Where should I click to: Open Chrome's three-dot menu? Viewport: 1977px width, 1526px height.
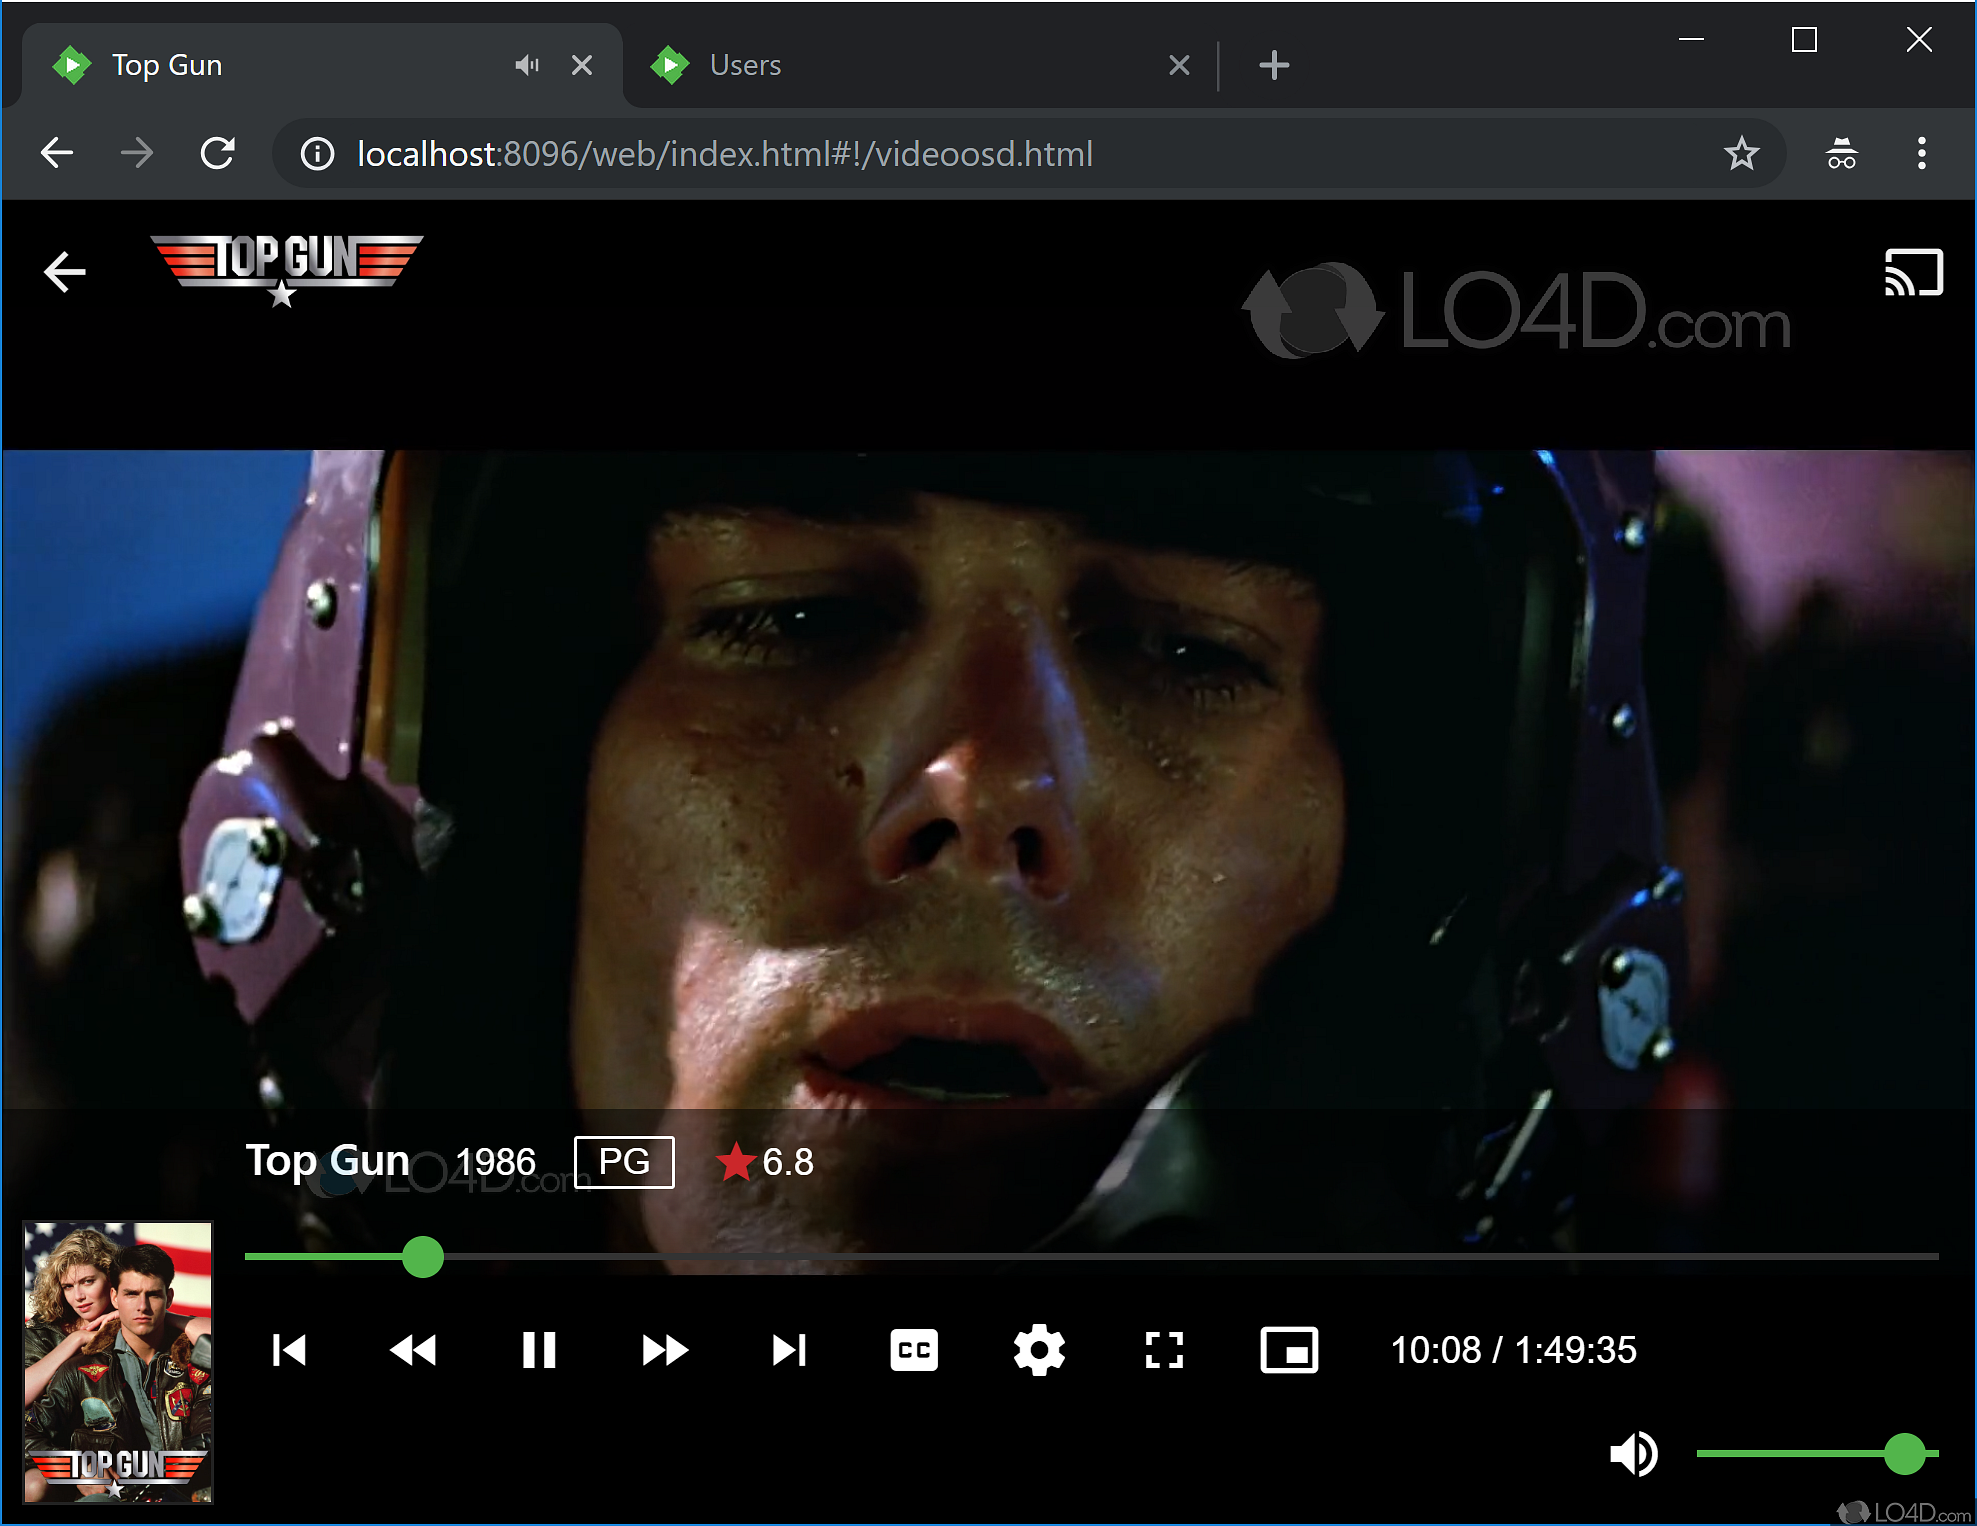[x=1920, y=153]
